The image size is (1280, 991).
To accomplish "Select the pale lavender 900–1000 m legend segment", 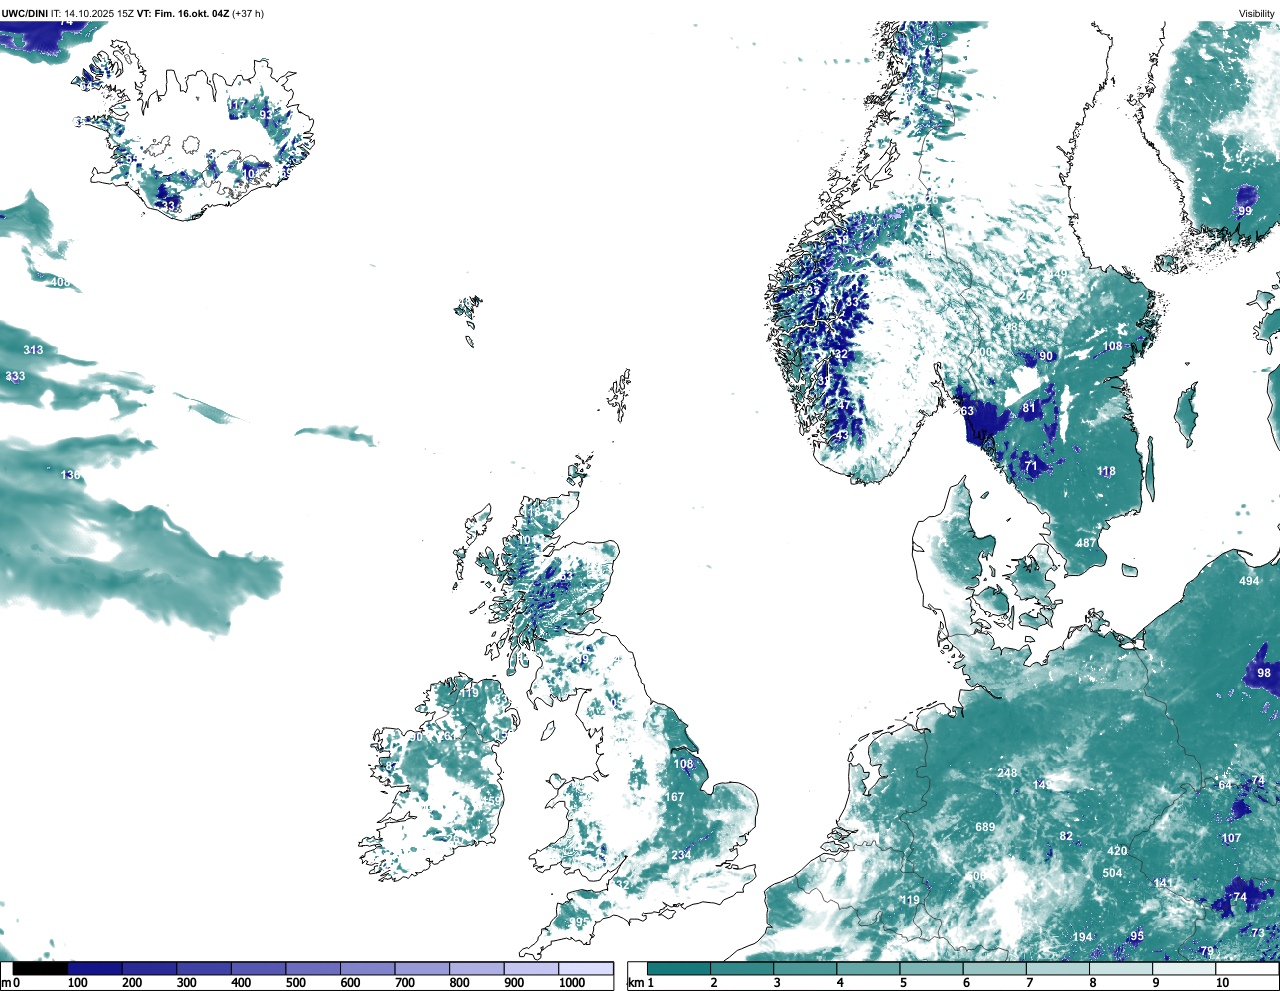I will [531, 968].
